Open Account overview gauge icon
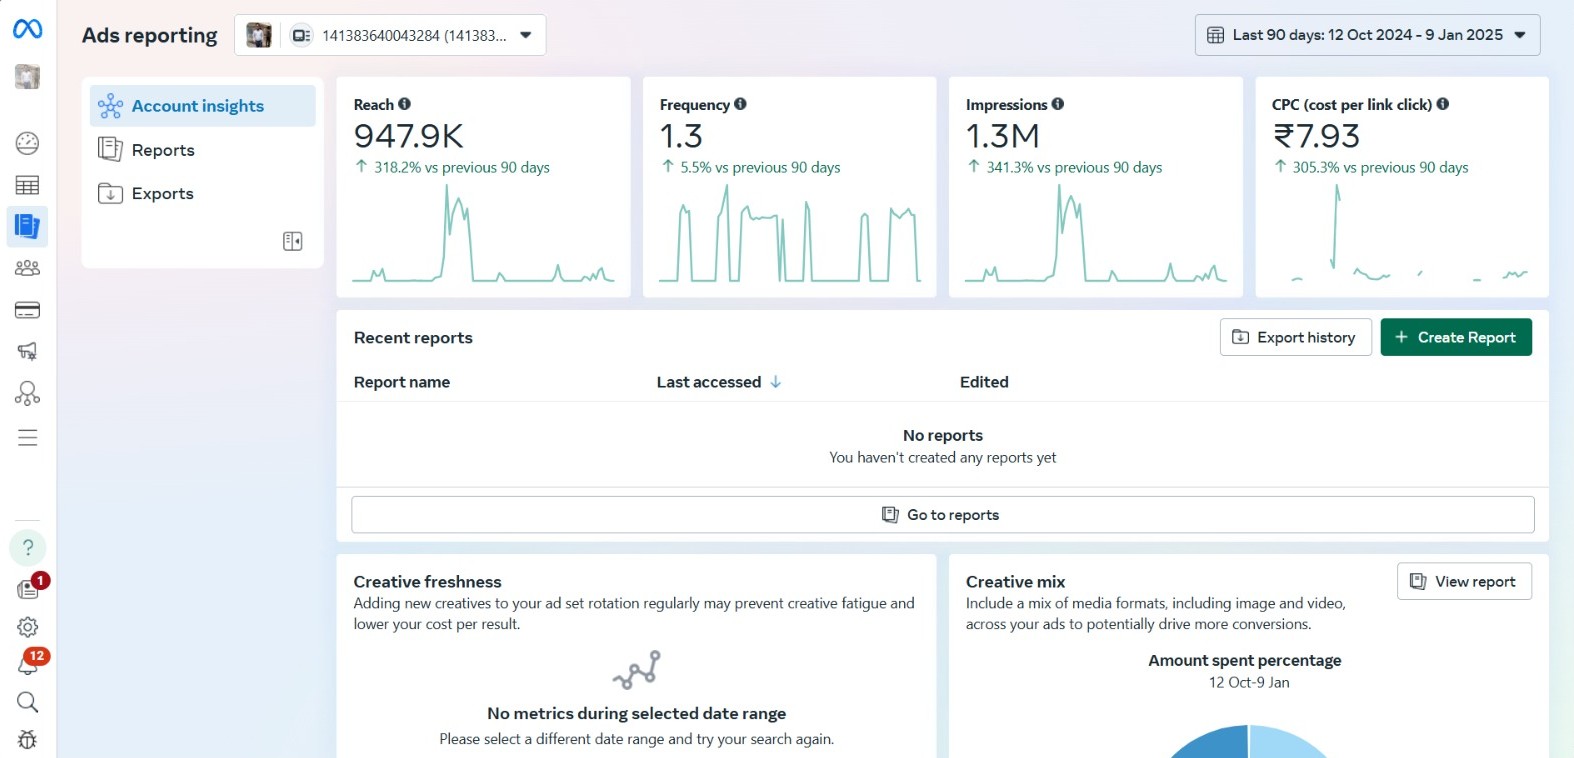This screenshot has height=758, width=1574. coord(27,143)
